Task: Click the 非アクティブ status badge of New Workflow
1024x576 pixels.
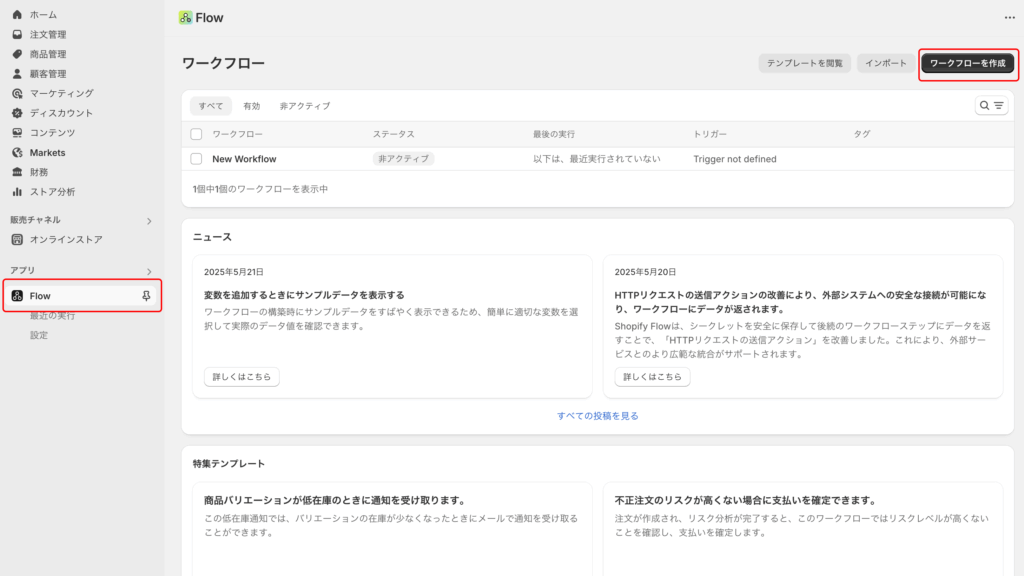Action: [x=404, y=159]
